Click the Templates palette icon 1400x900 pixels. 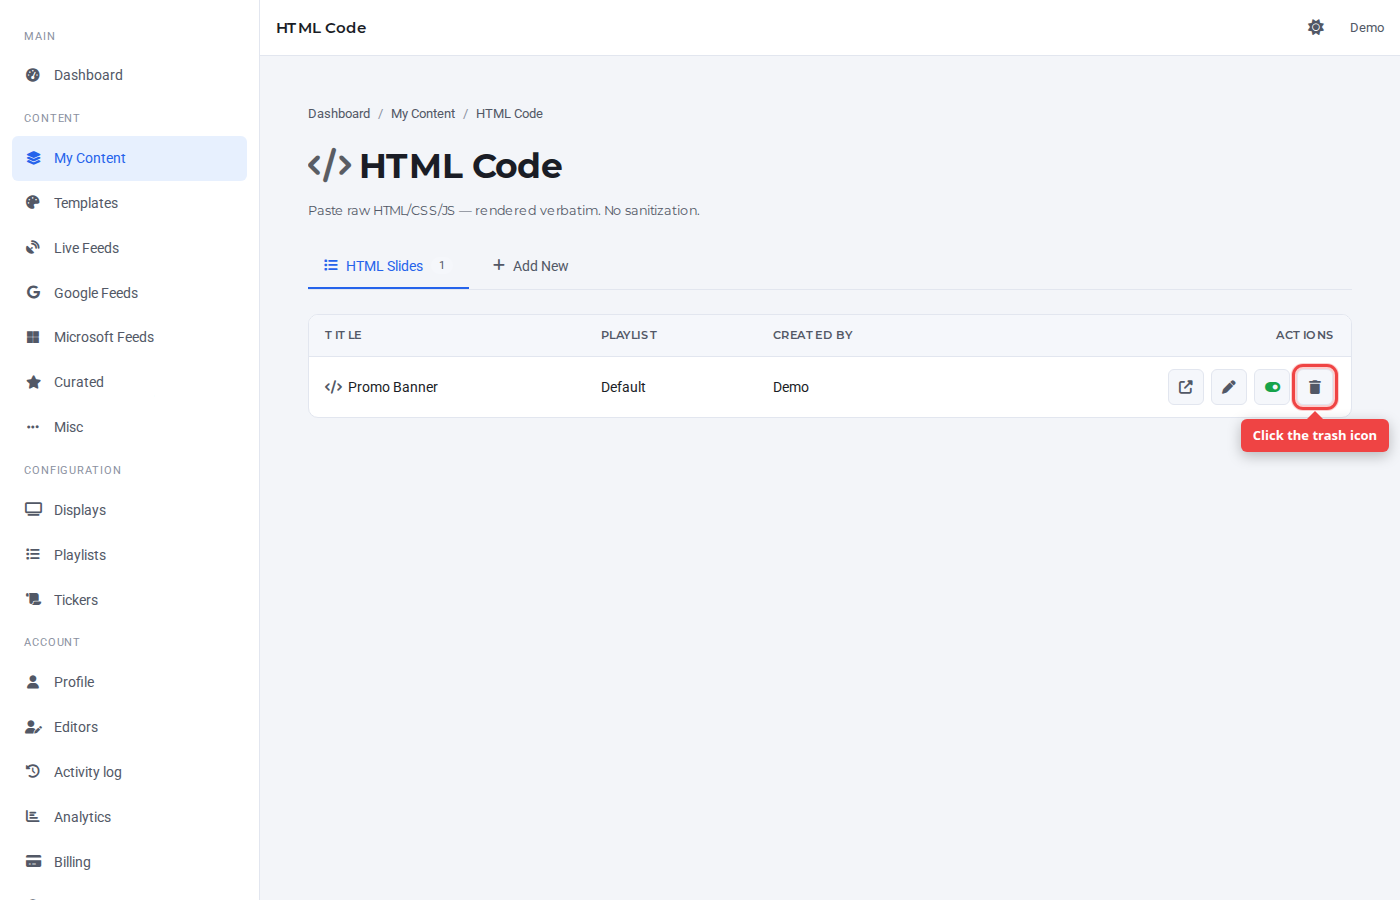click(x=33, y=203)
